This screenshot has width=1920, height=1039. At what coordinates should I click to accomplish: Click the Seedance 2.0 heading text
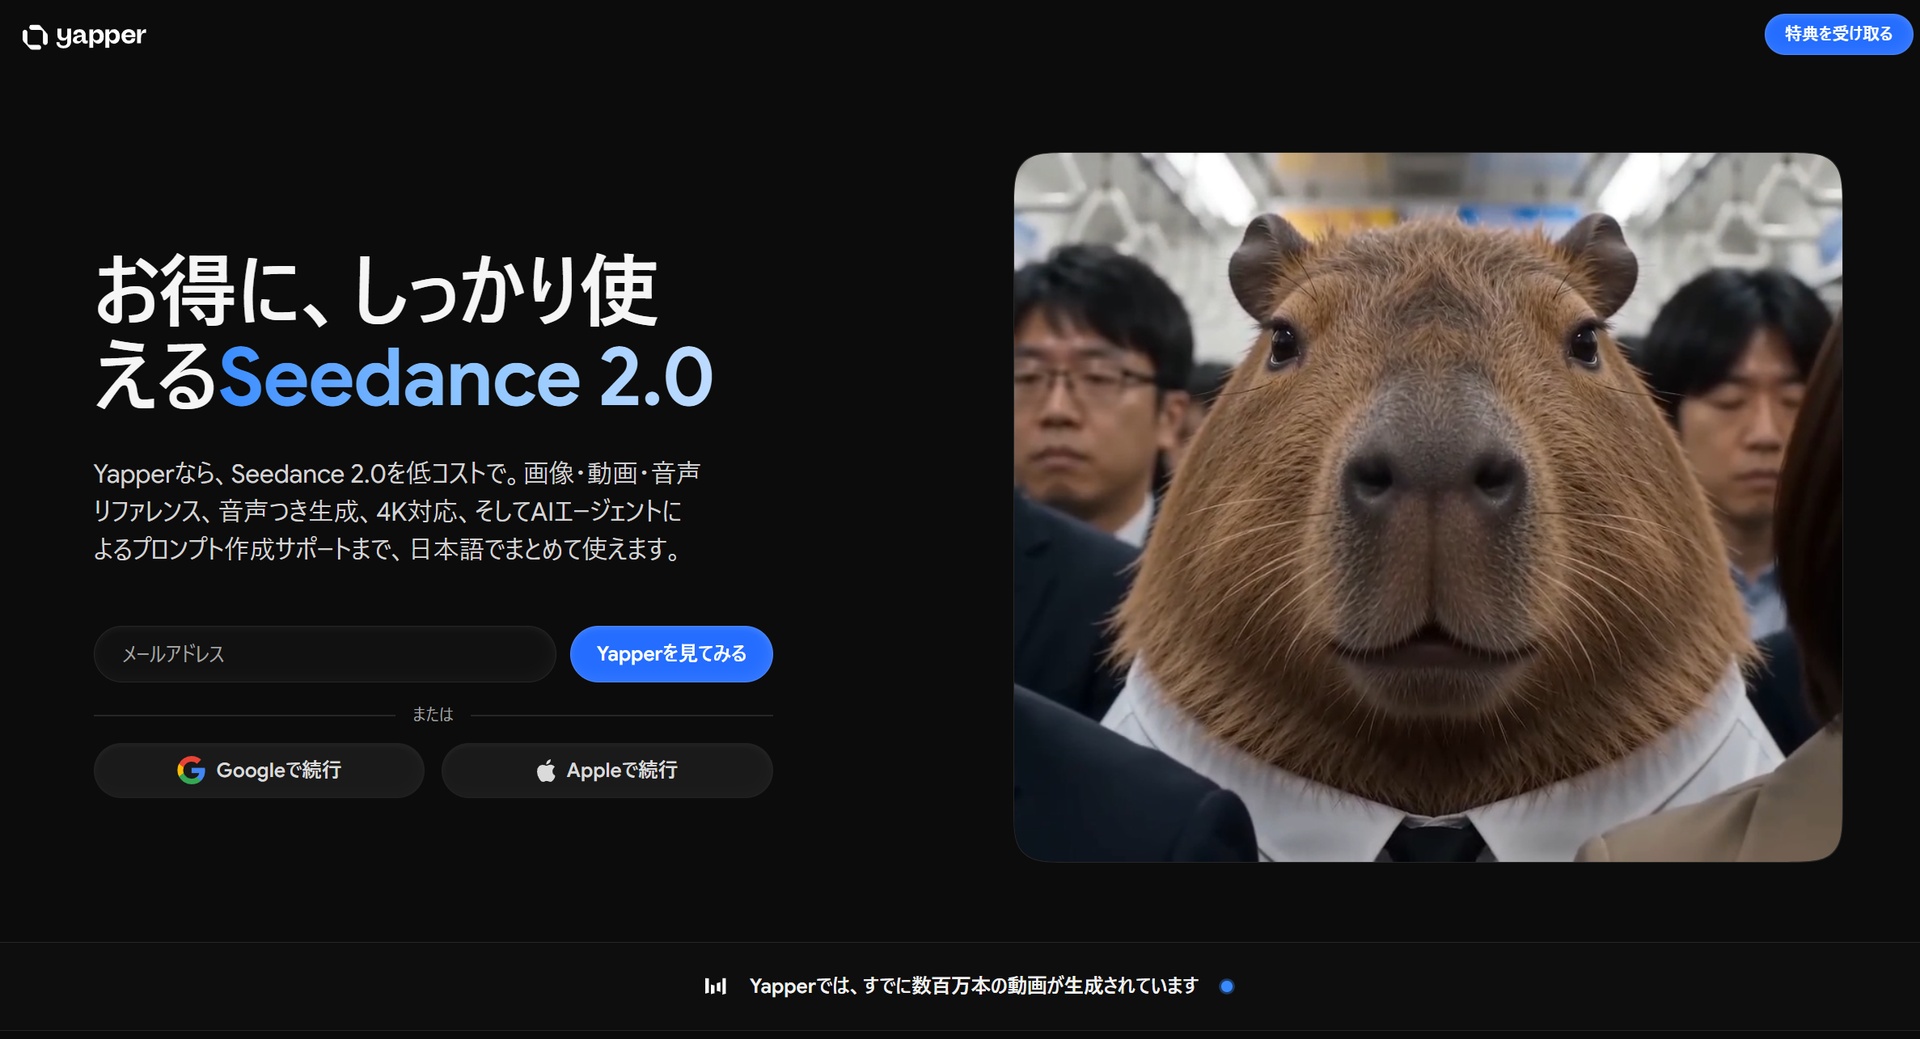coord(466,378)
